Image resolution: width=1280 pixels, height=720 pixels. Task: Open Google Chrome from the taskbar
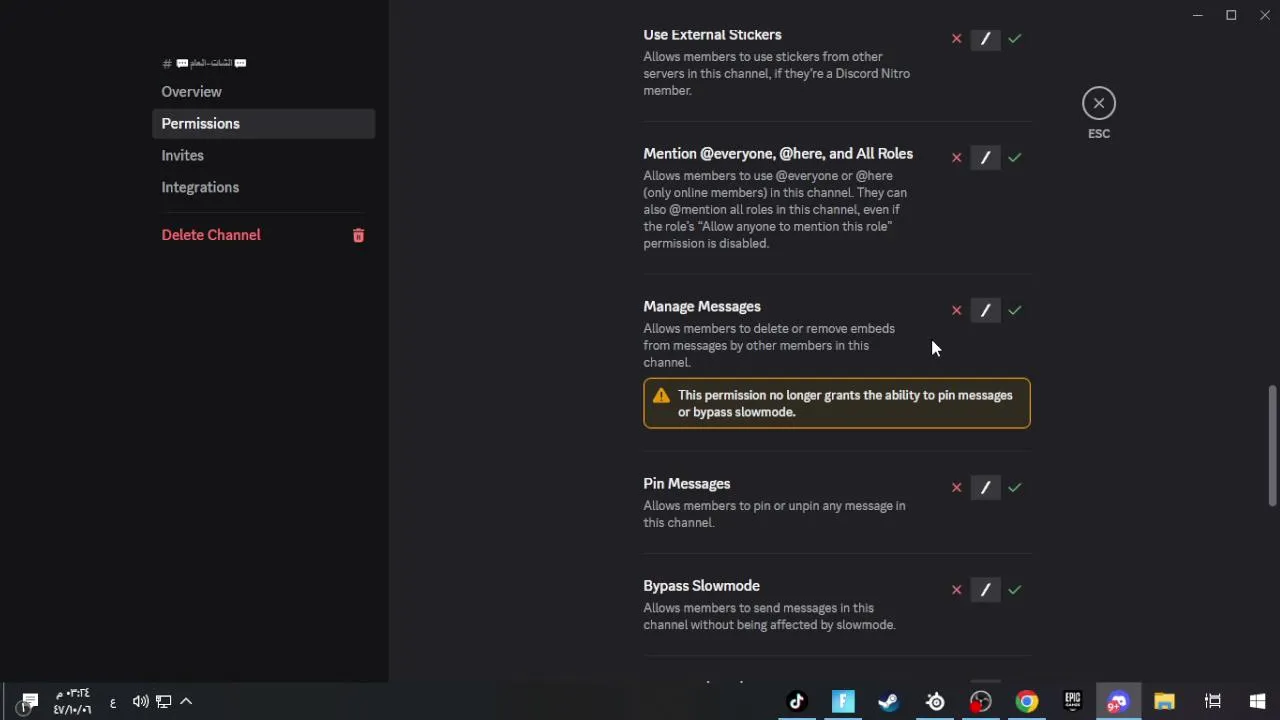coord(1027,702)
